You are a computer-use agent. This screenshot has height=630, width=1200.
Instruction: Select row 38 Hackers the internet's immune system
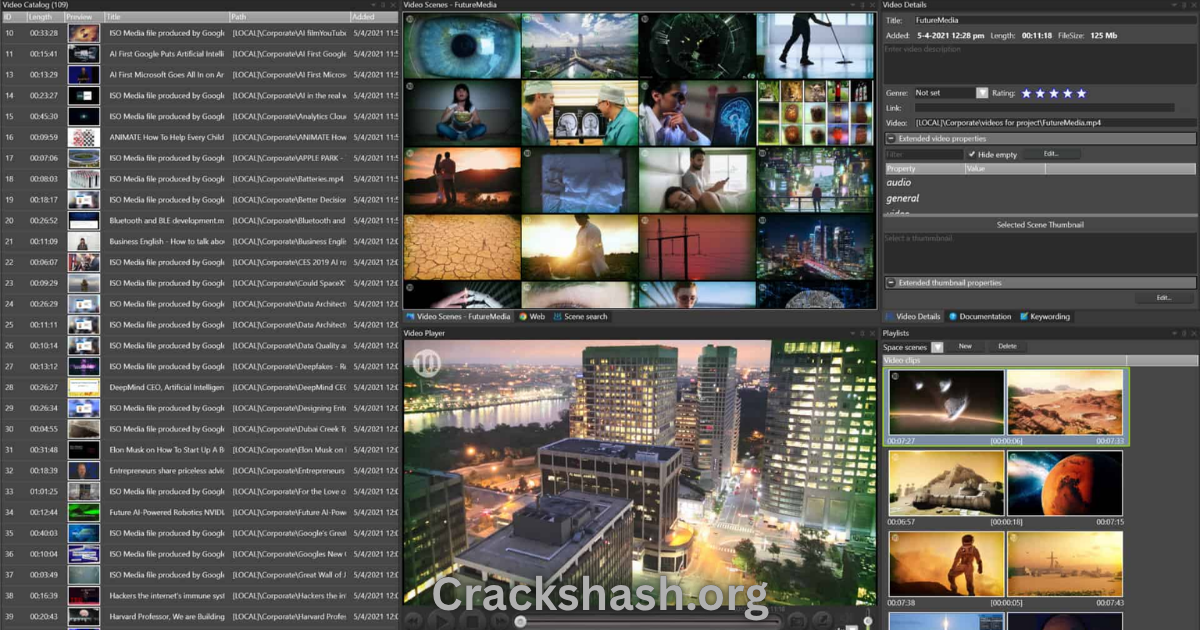(200, 596)
